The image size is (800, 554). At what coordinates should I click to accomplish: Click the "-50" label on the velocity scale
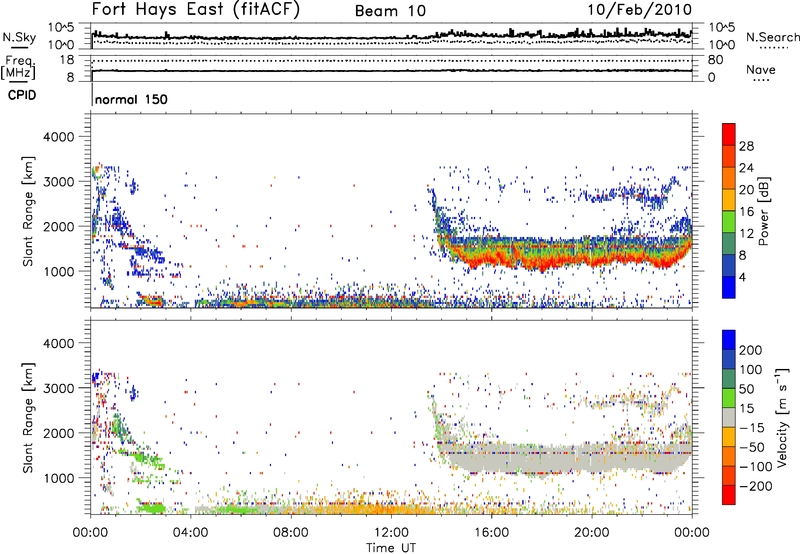(x=752, y=447)
